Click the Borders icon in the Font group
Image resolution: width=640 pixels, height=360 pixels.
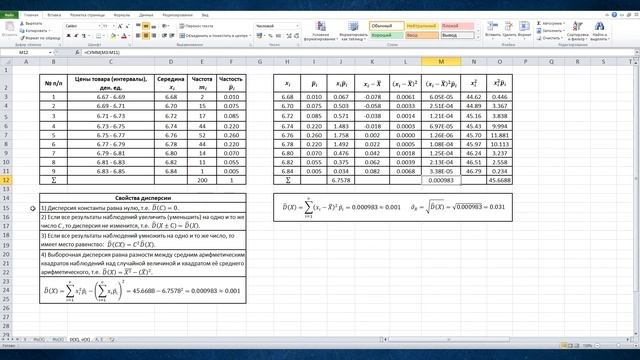pyautogui.click(x=98, y=36)
